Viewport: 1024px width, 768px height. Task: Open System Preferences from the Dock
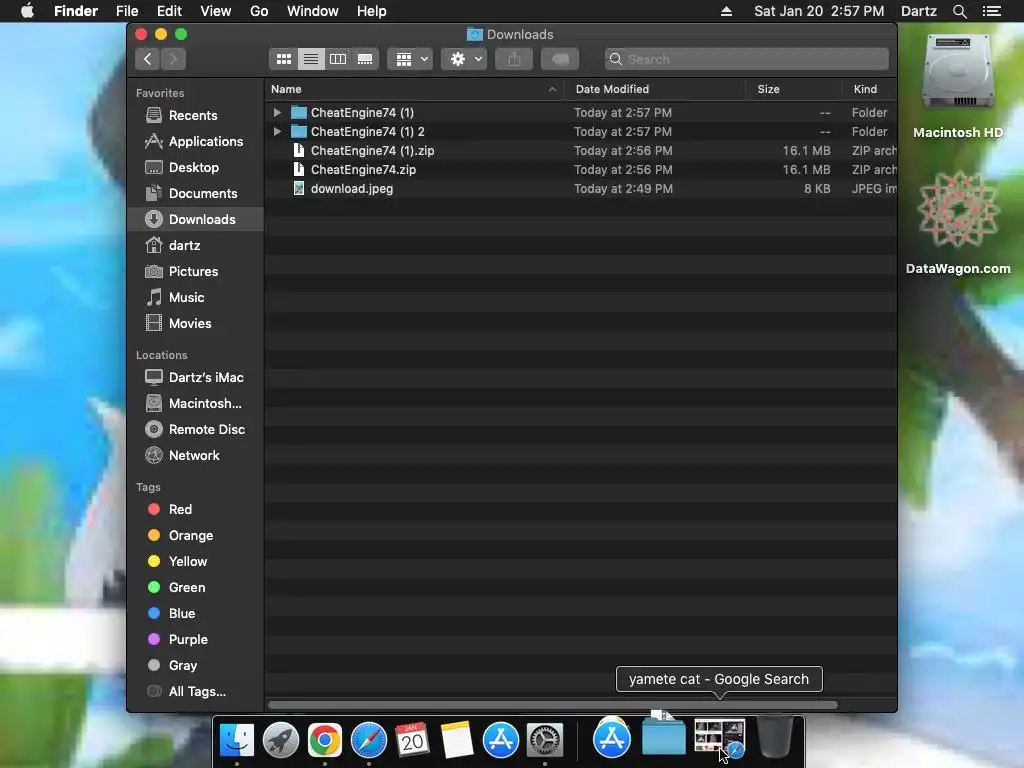545,740
